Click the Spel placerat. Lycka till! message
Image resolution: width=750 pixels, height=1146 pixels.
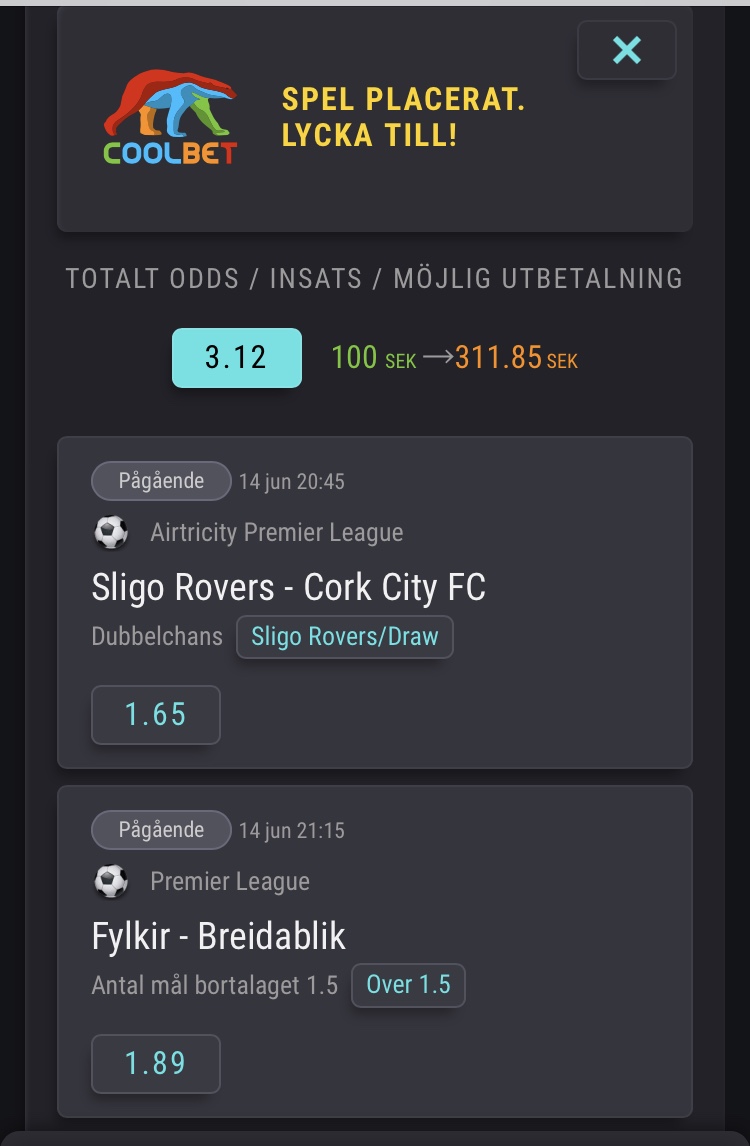coord(403,117)
